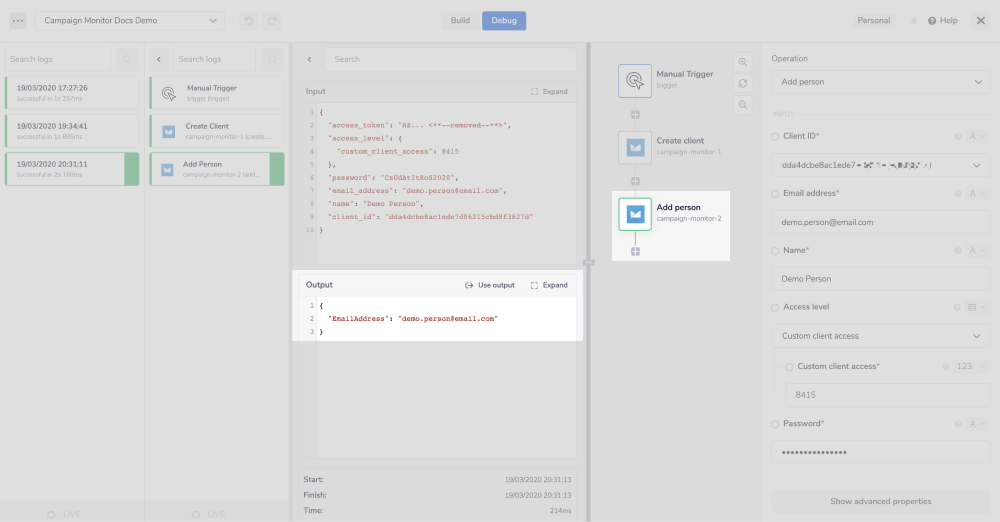This screenshot has width=1000, height=522.
Task: Click Show advanced properties button
Action: [880, 501]
